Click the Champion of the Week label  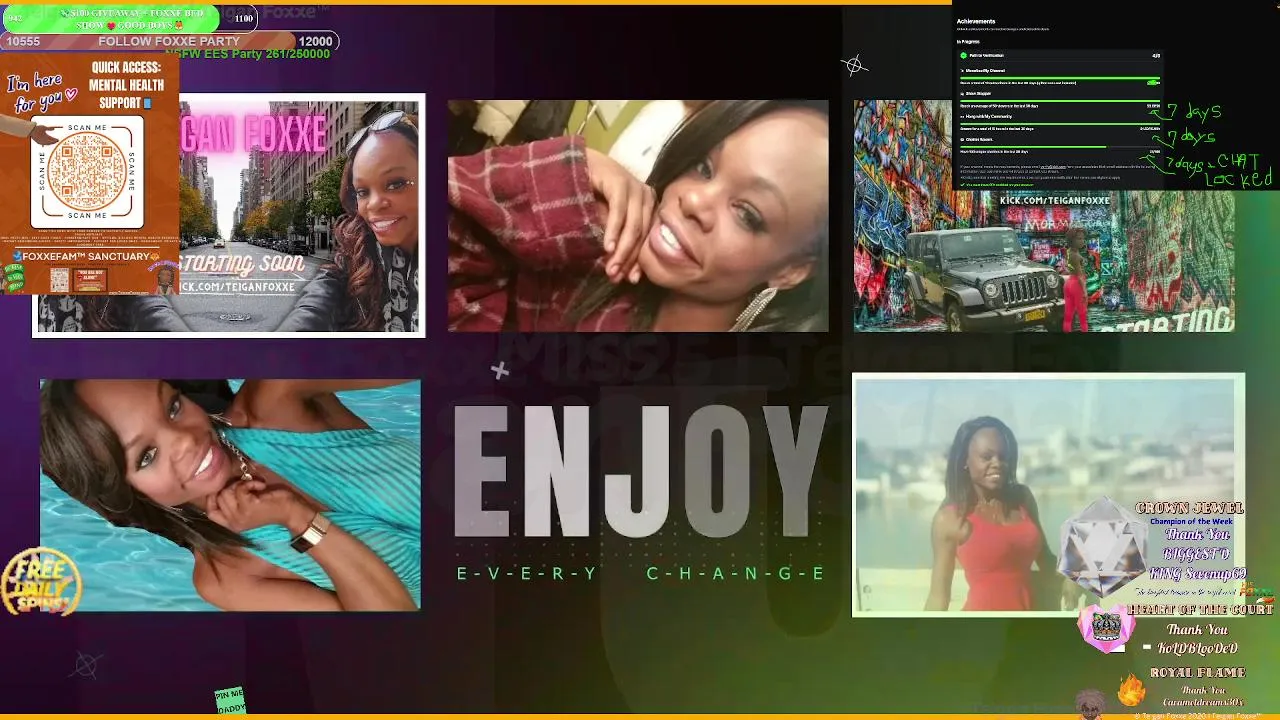click(x=1191, y=521)
